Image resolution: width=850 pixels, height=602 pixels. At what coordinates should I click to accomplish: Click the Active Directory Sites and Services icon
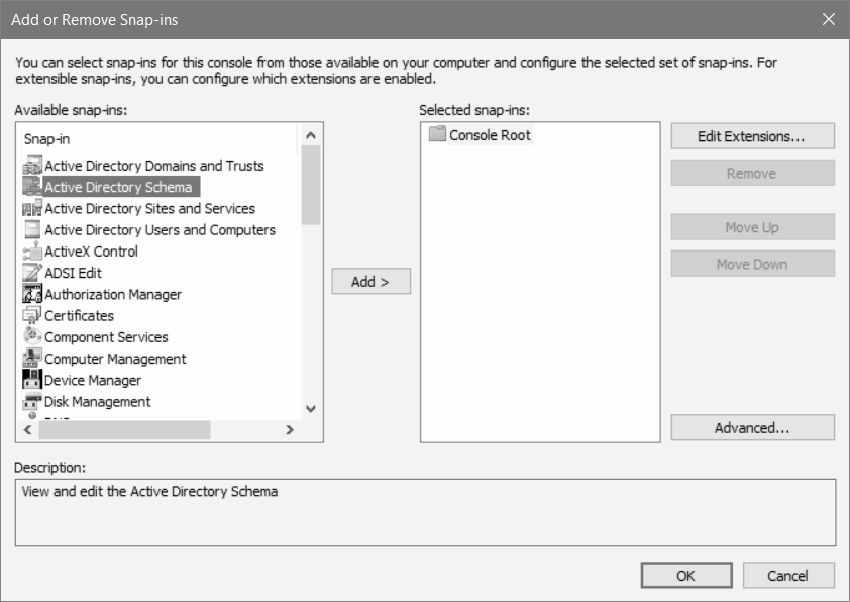(x=33, y=208)
